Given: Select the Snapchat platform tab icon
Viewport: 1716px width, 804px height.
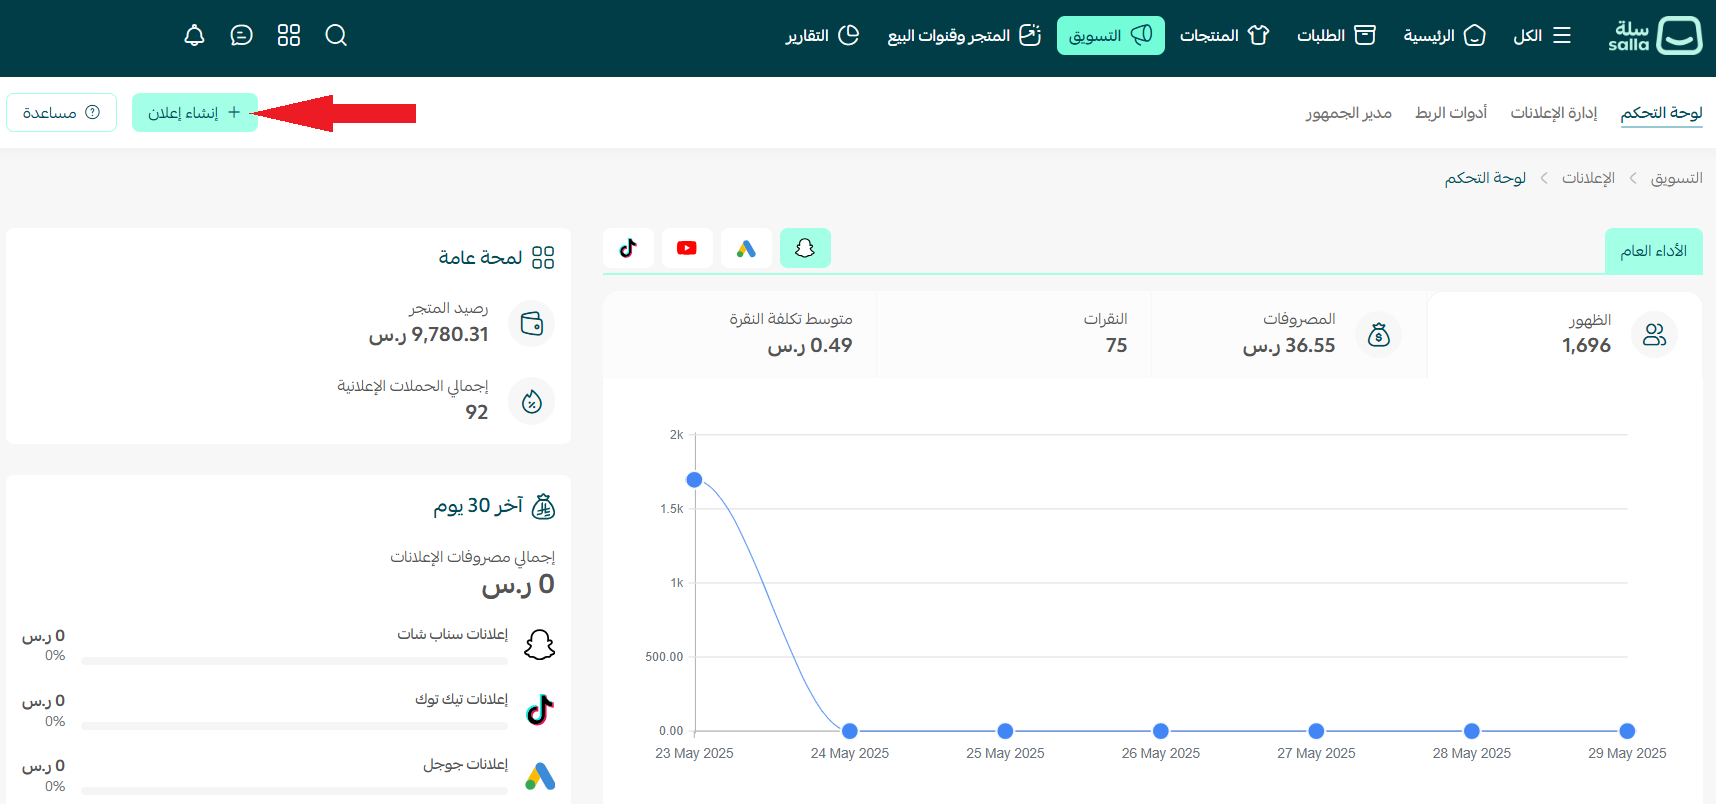Looking at the screenshot, I should click(x=805, y=248).
